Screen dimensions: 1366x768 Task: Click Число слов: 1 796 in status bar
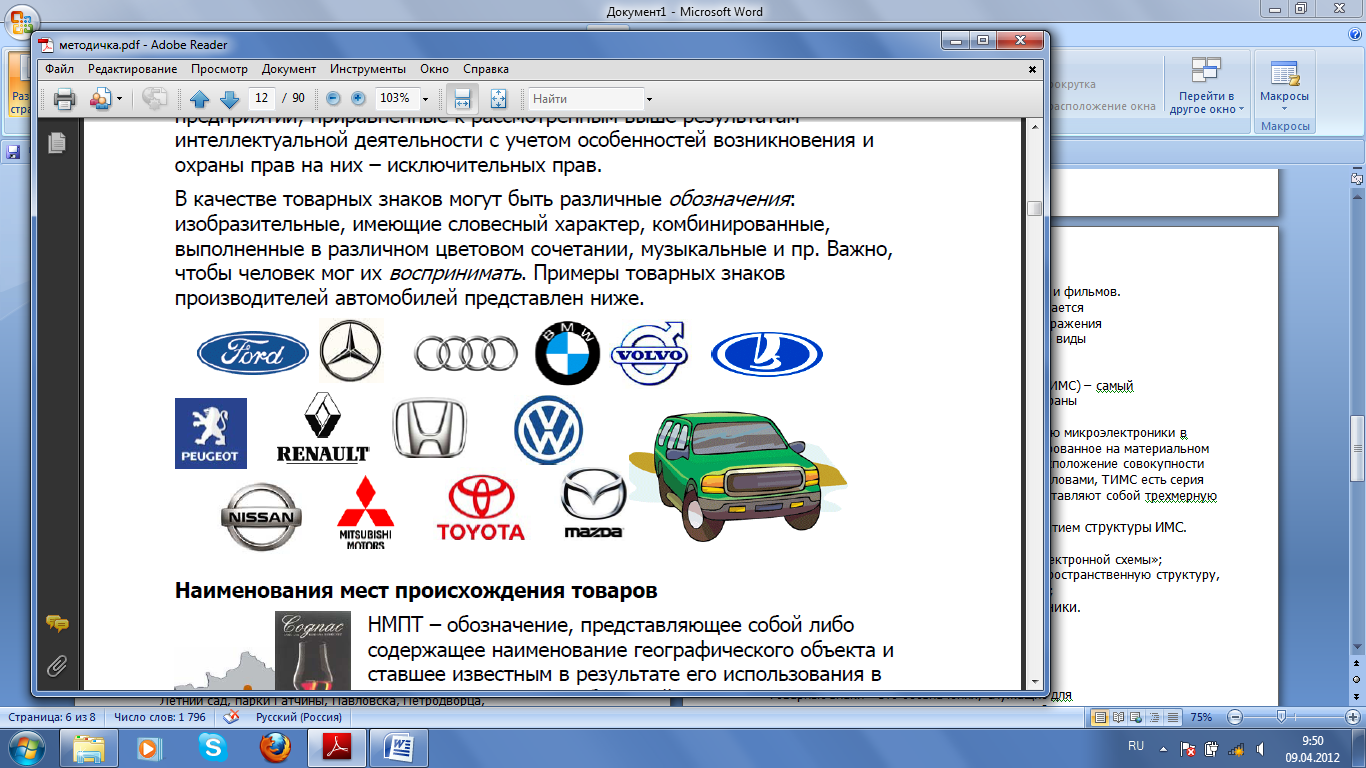pos(160,717)
